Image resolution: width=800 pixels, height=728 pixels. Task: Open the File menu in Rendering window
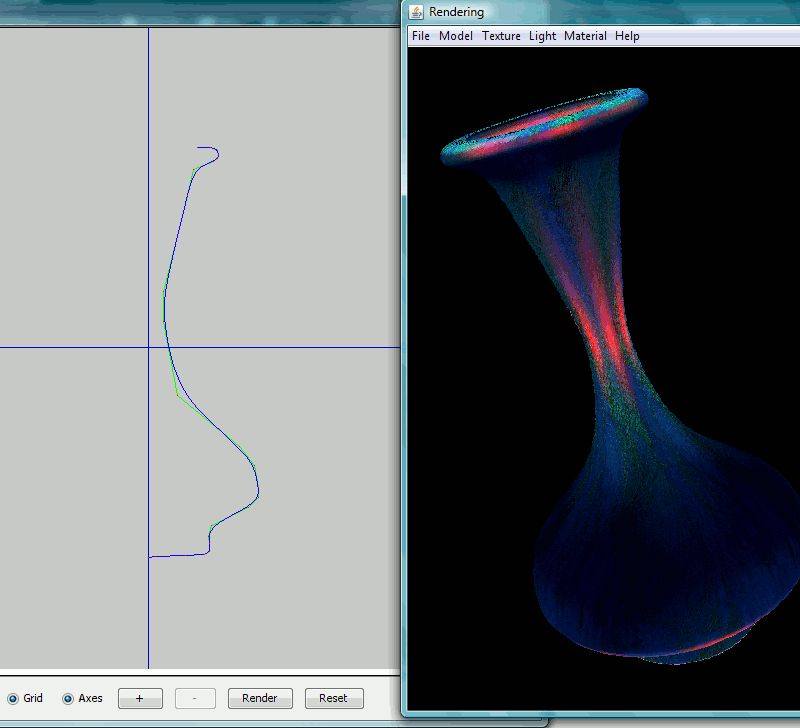click(x=420, y=36)
